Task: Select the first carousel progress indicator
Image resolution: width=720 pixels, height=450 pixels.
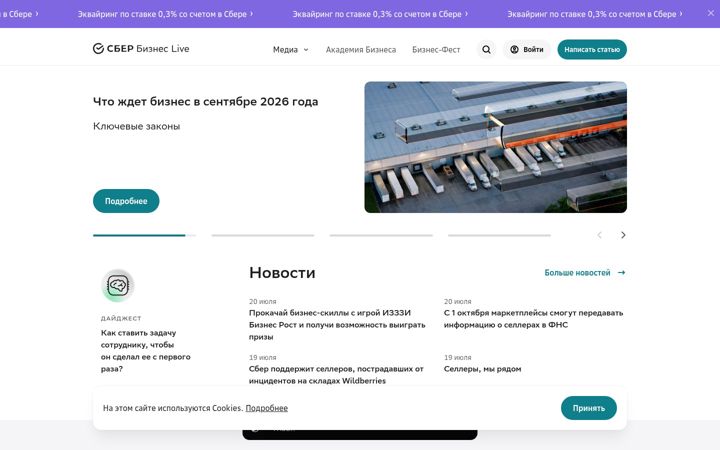Action: point(144,235)
